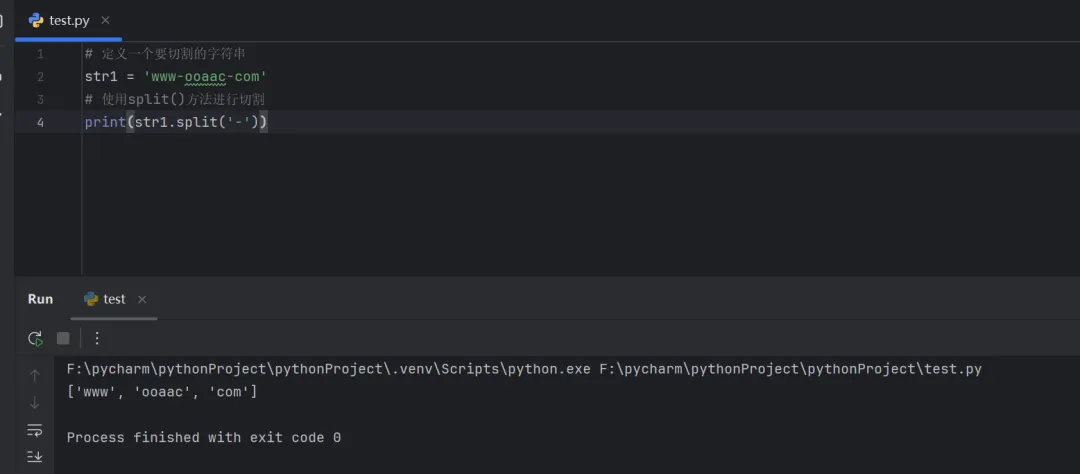Screen dimensions: 1080x474
Task: Click line number 2 in gutter
Action: click(x=40, y=77)
